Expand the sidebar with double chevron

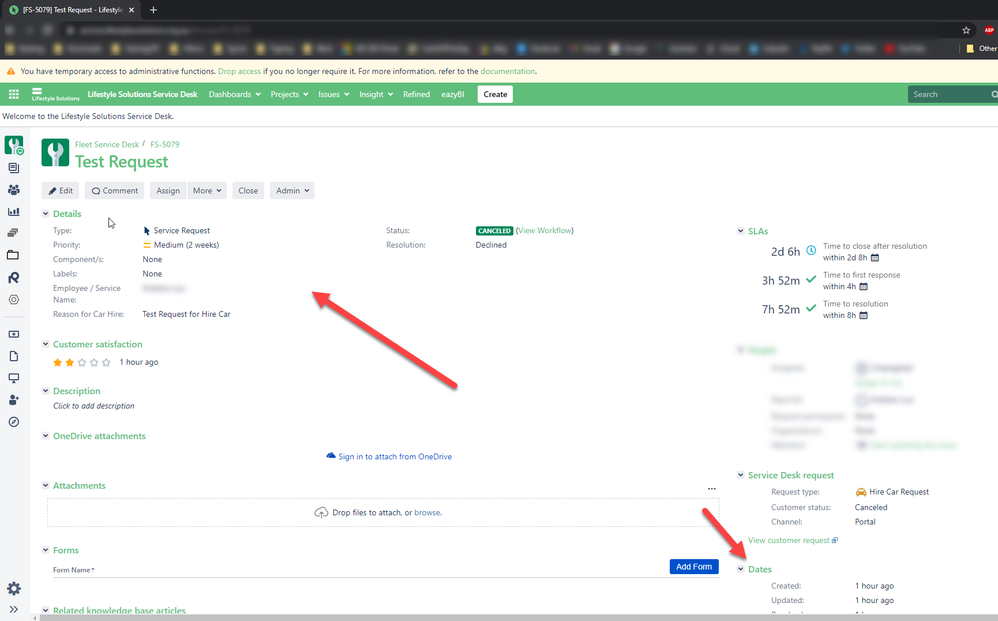pos(13,610)
